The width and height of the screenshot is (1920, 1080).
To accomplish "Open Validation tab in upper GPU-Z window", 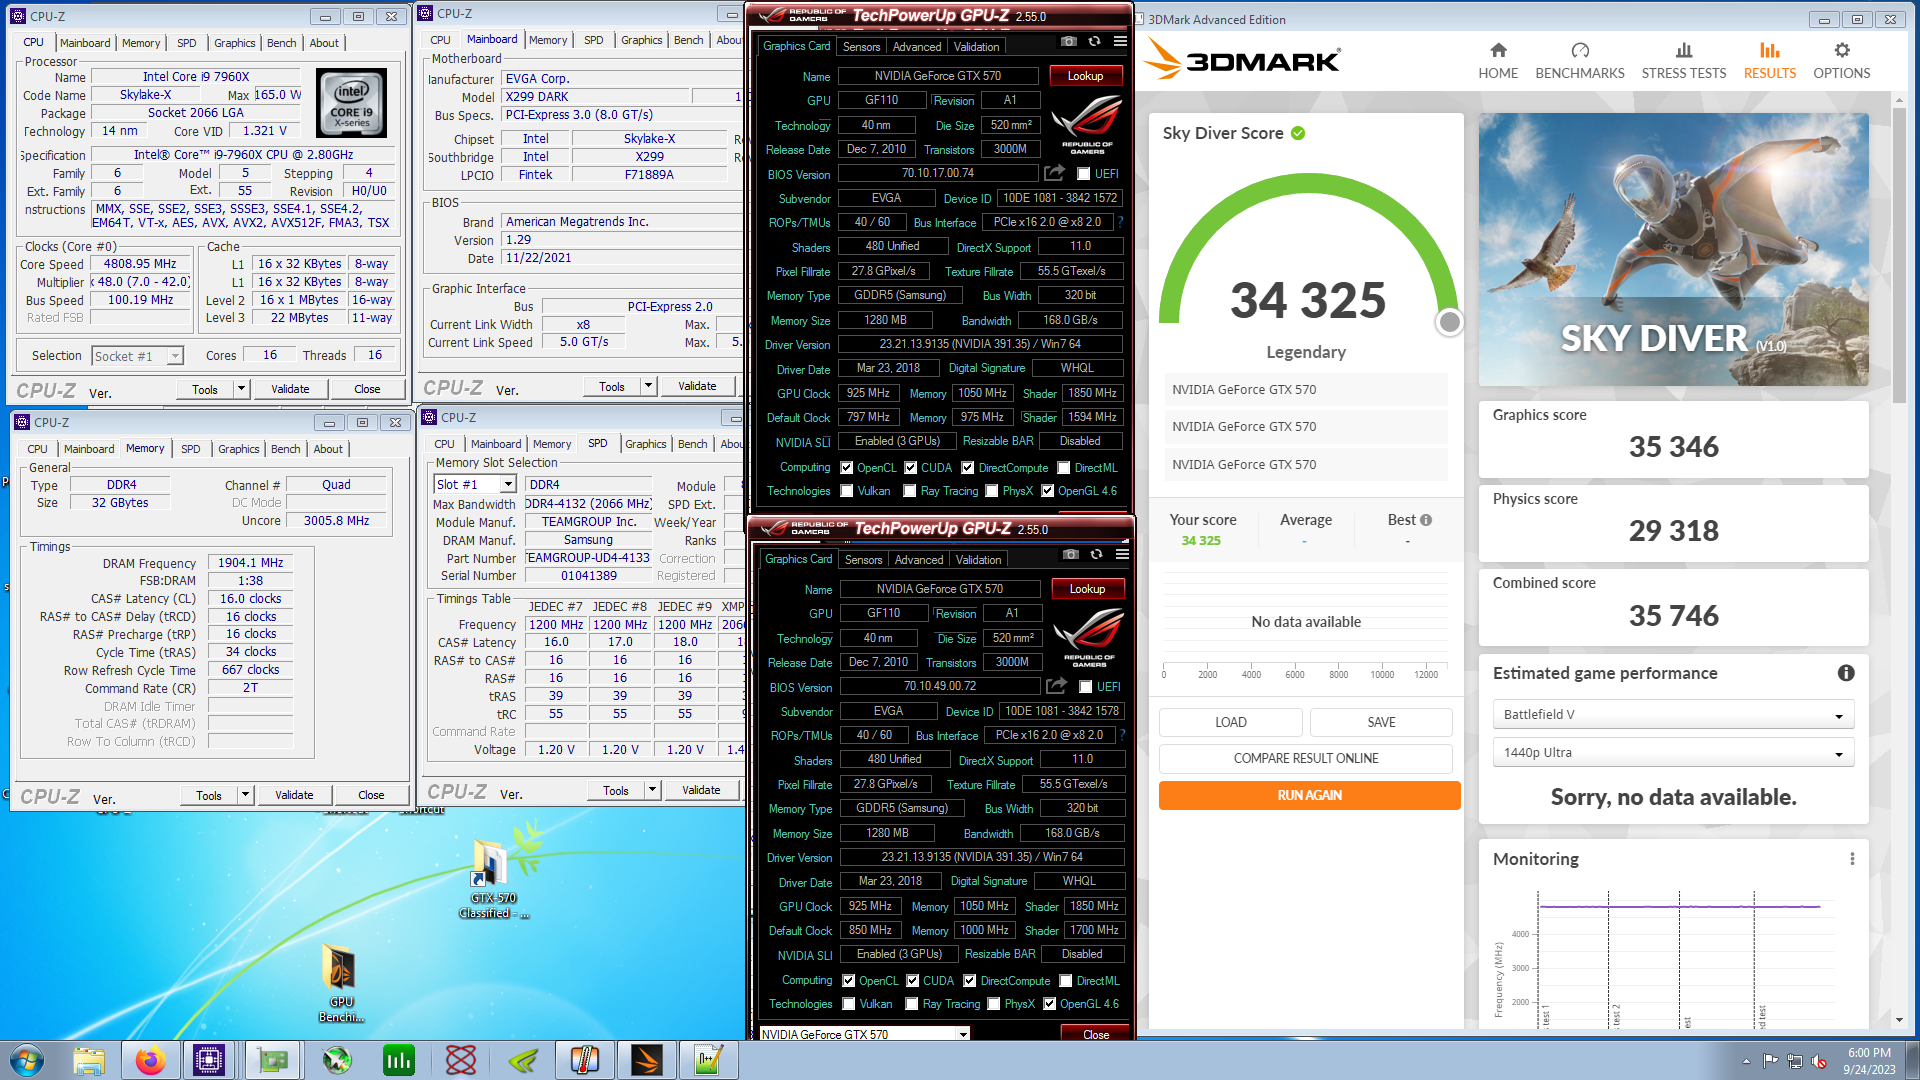I will 976,47.
